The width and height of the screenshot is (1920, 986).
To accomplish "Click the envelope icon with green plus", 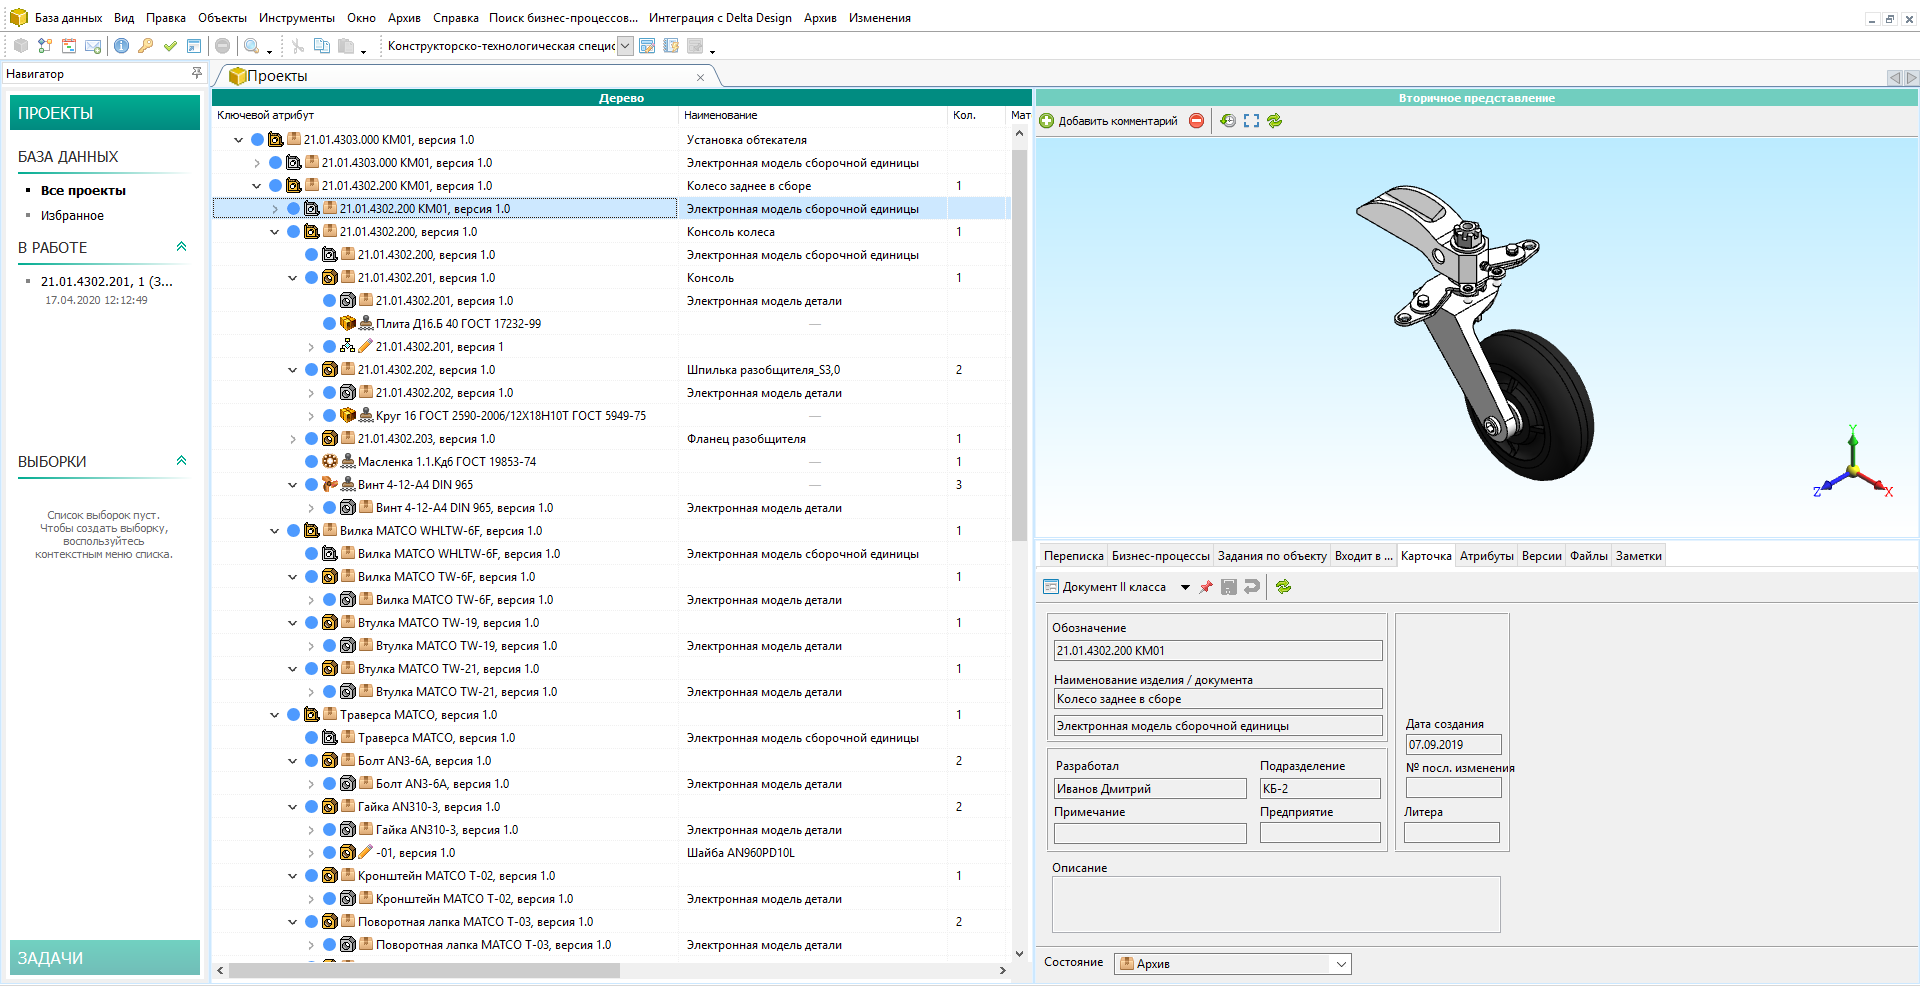I will [x=93, y=46].
